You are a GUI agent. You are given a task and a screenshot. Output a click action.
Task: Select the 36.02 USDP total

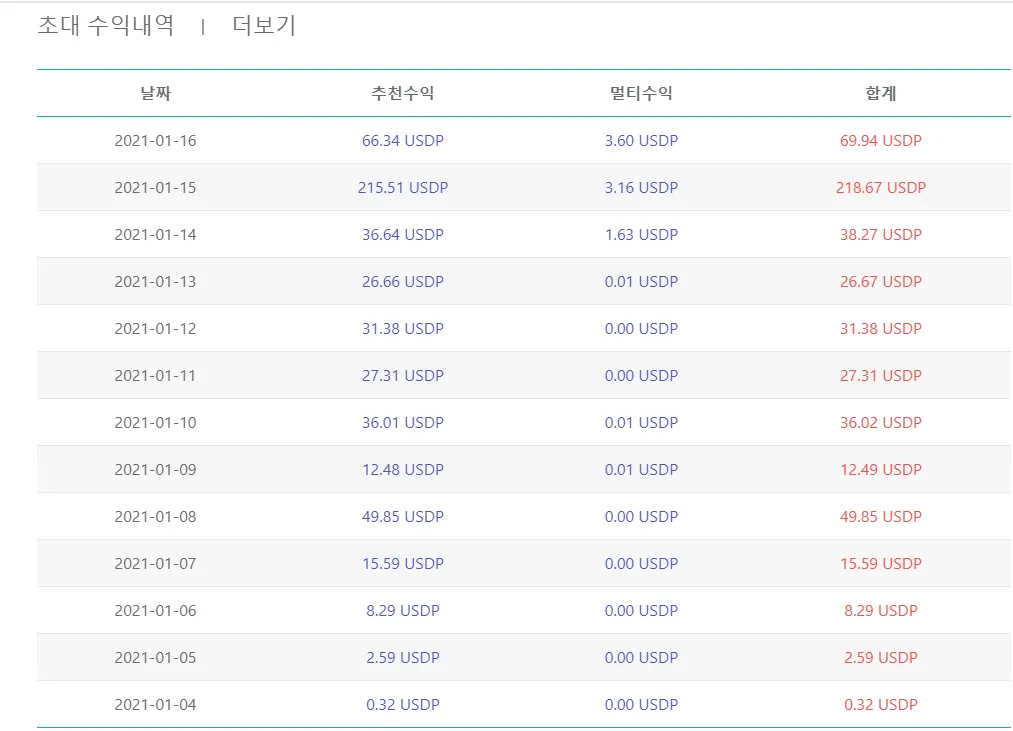[x=881, y=423]
